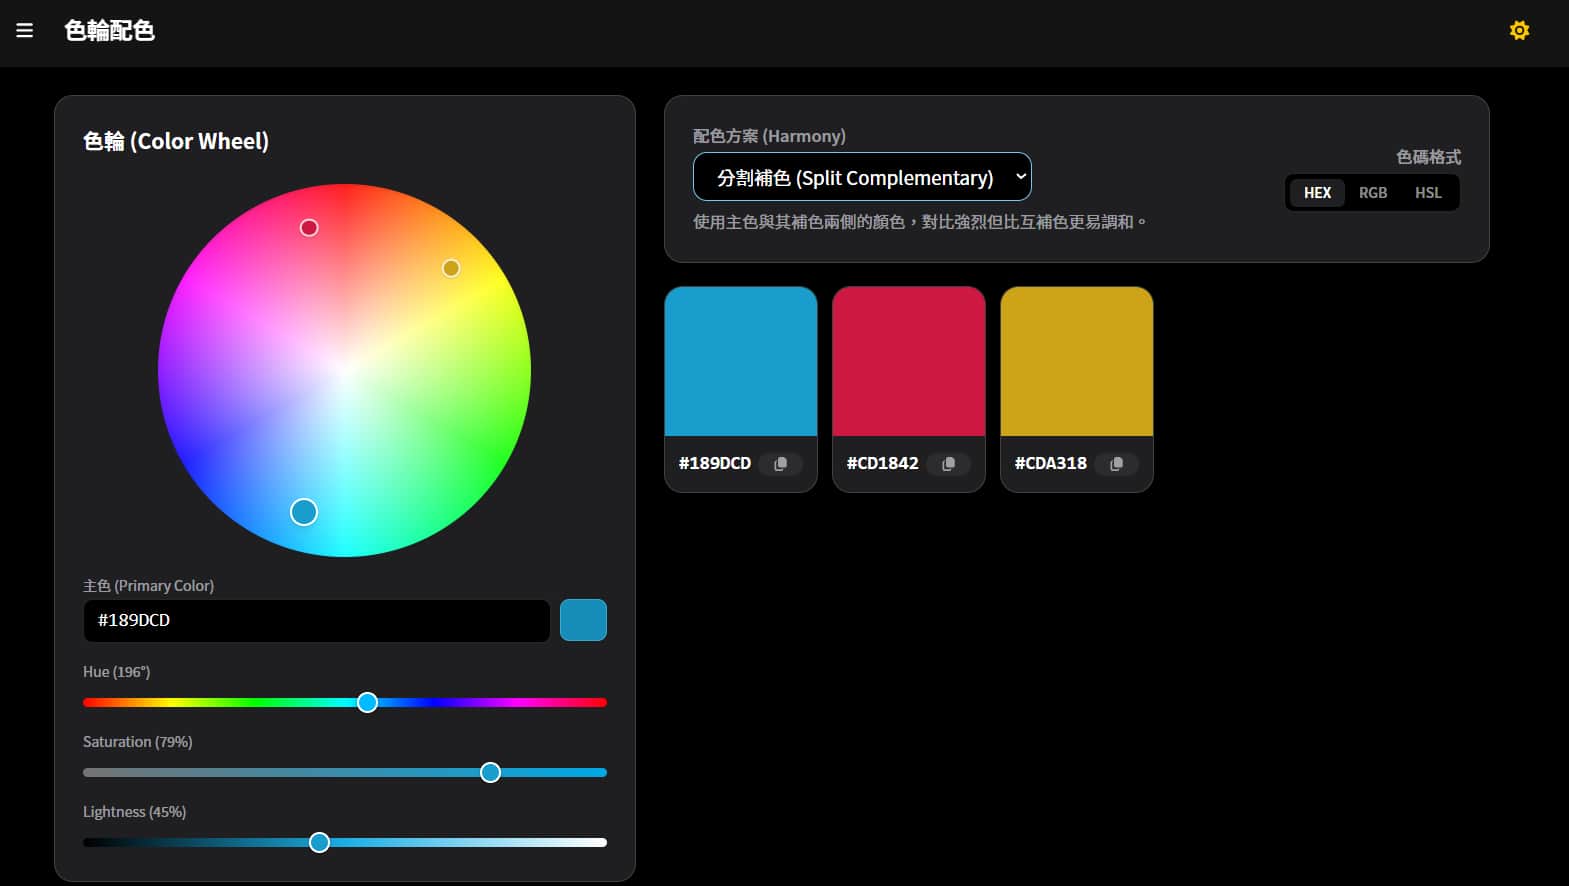1569x886 pixels.
Task: Click the split complementary description text
Action: pyautogui.click(x=920, y=222)
